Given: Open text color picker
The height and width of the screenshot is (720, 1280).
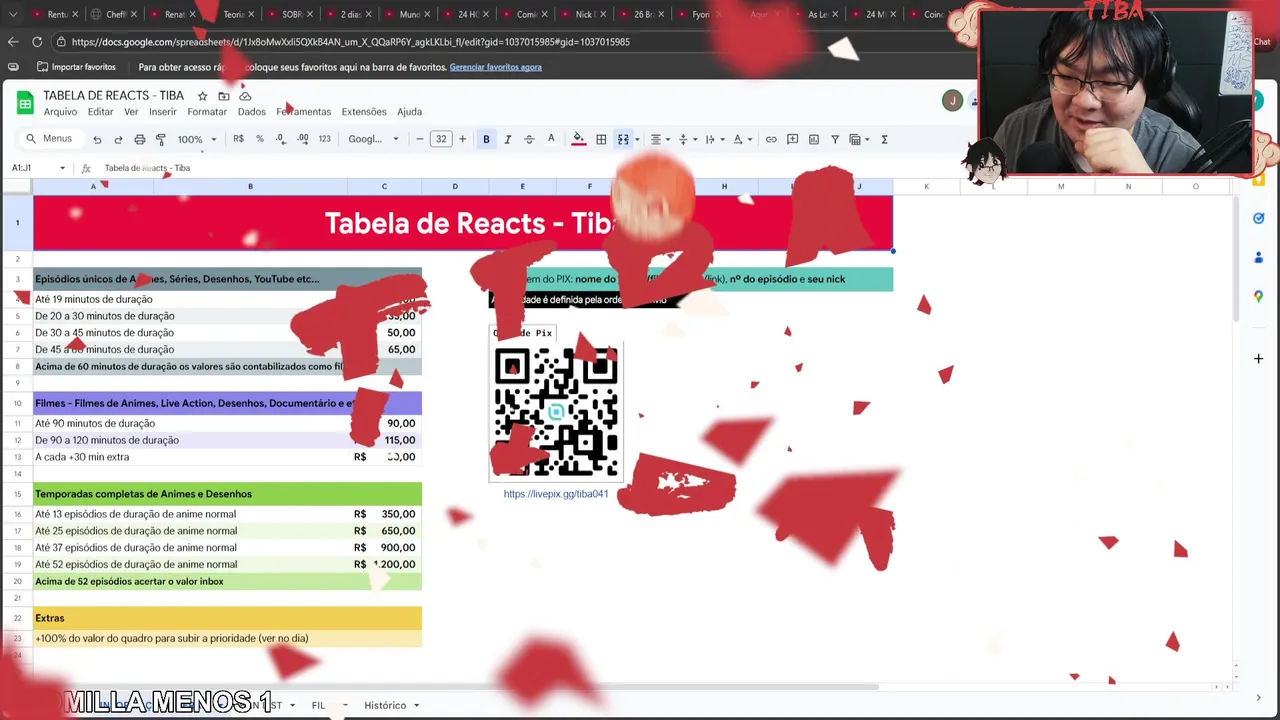Looking at the screenshot, I should (x=551, y=140).
